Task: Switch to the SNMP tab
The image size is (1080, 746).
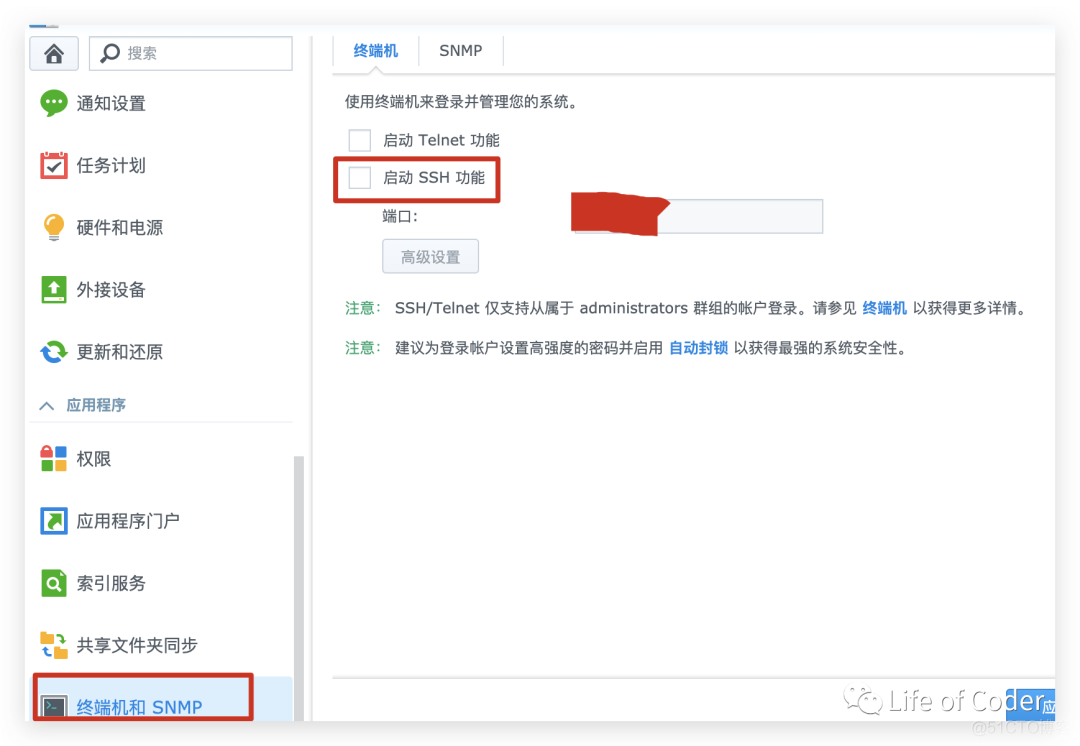Action: tap(460, 51)
